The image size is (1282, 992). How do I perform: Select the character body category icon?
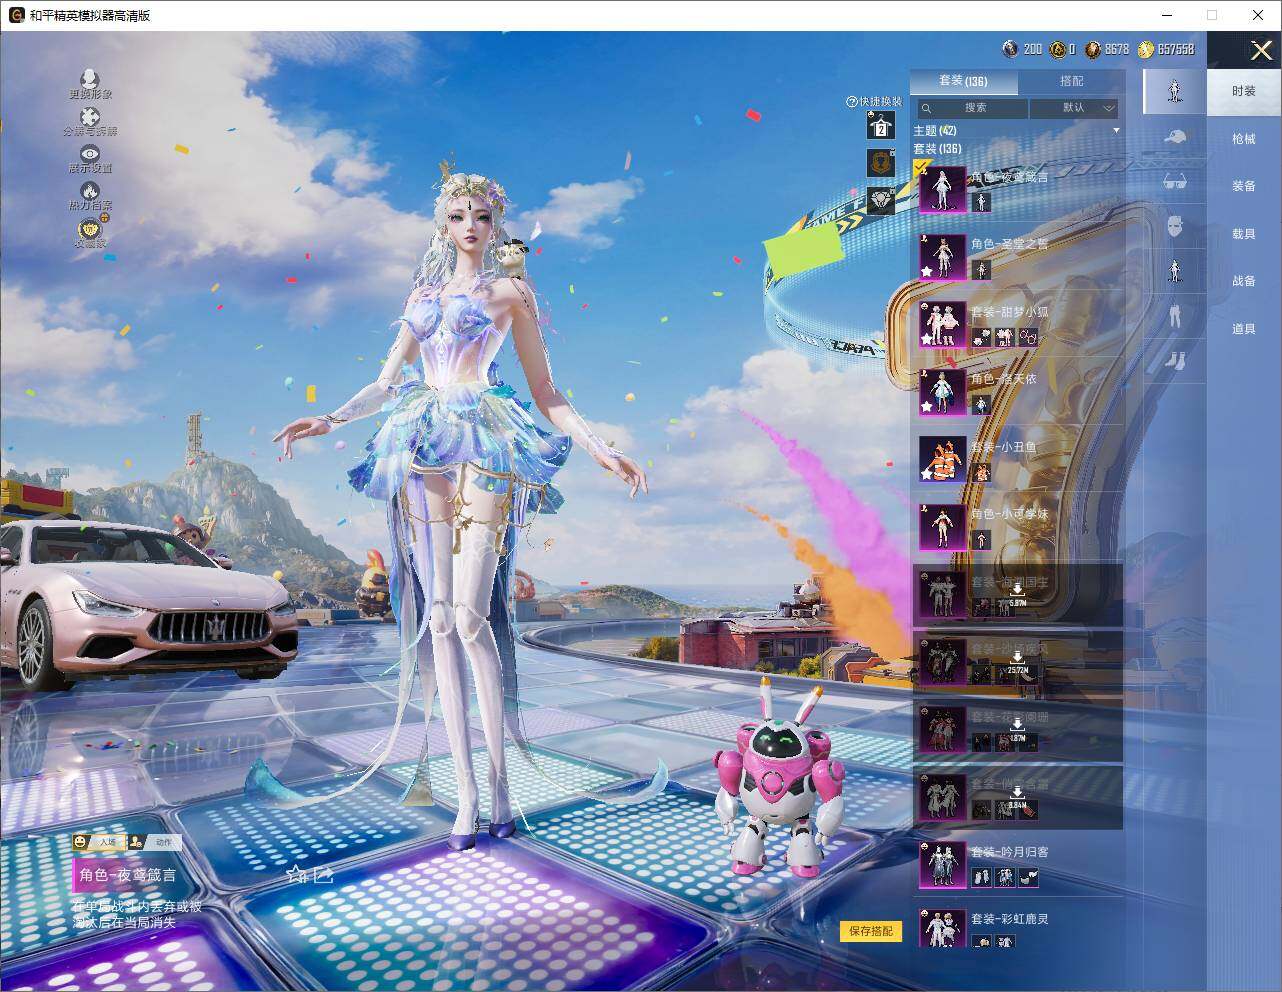(x=1175, y=270)
